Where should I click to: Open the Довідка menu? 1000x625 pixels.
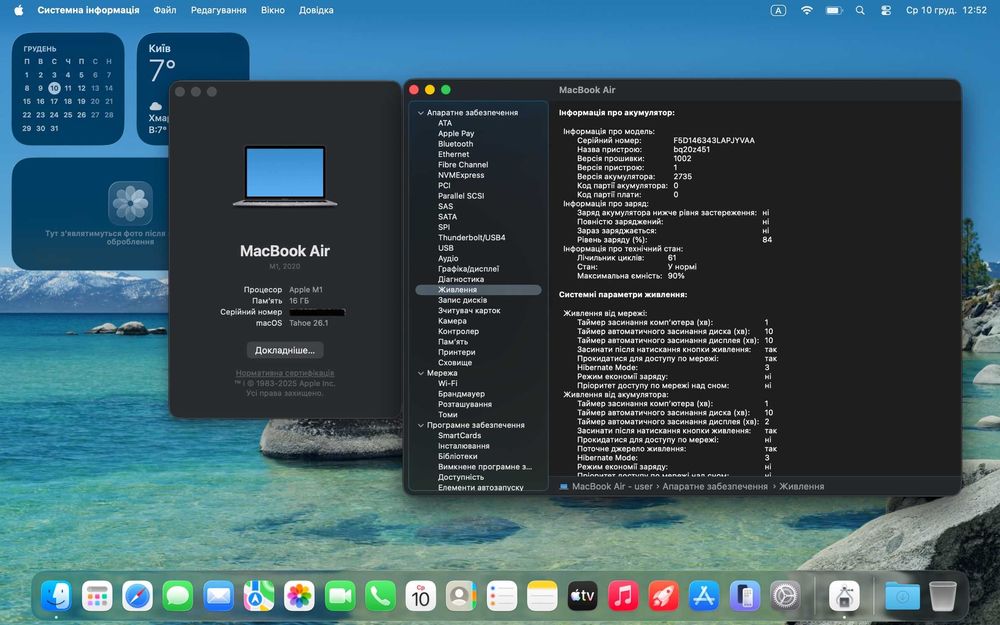317,10
